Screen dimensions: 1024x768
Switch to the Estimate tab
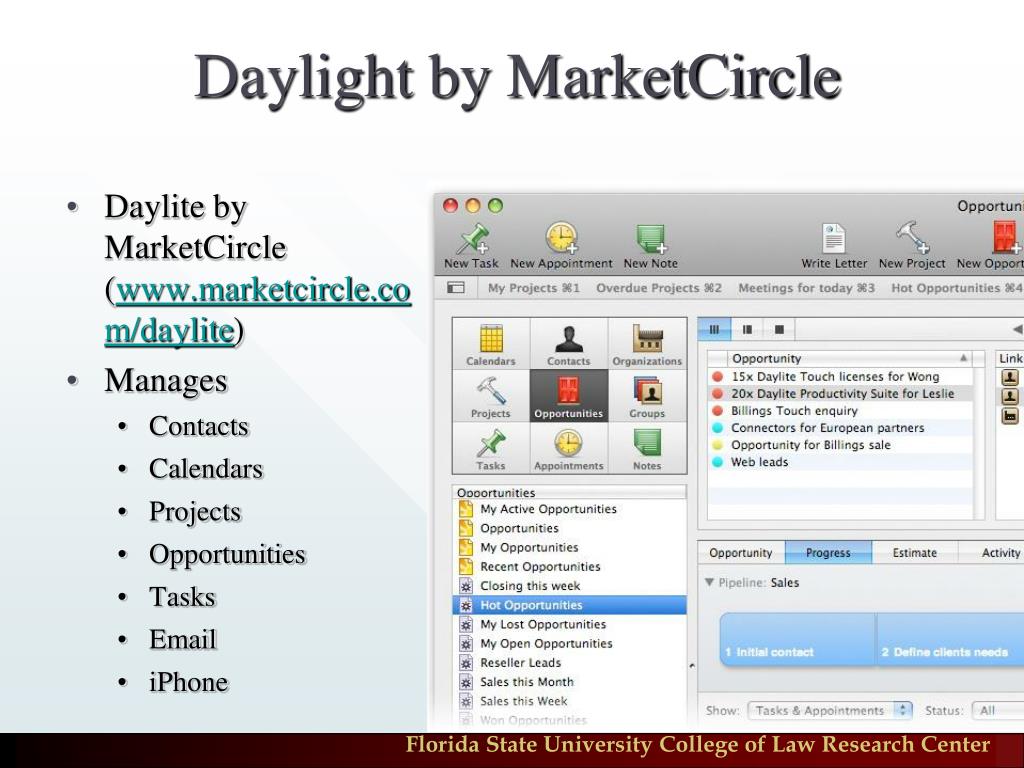tap(914, 552)
